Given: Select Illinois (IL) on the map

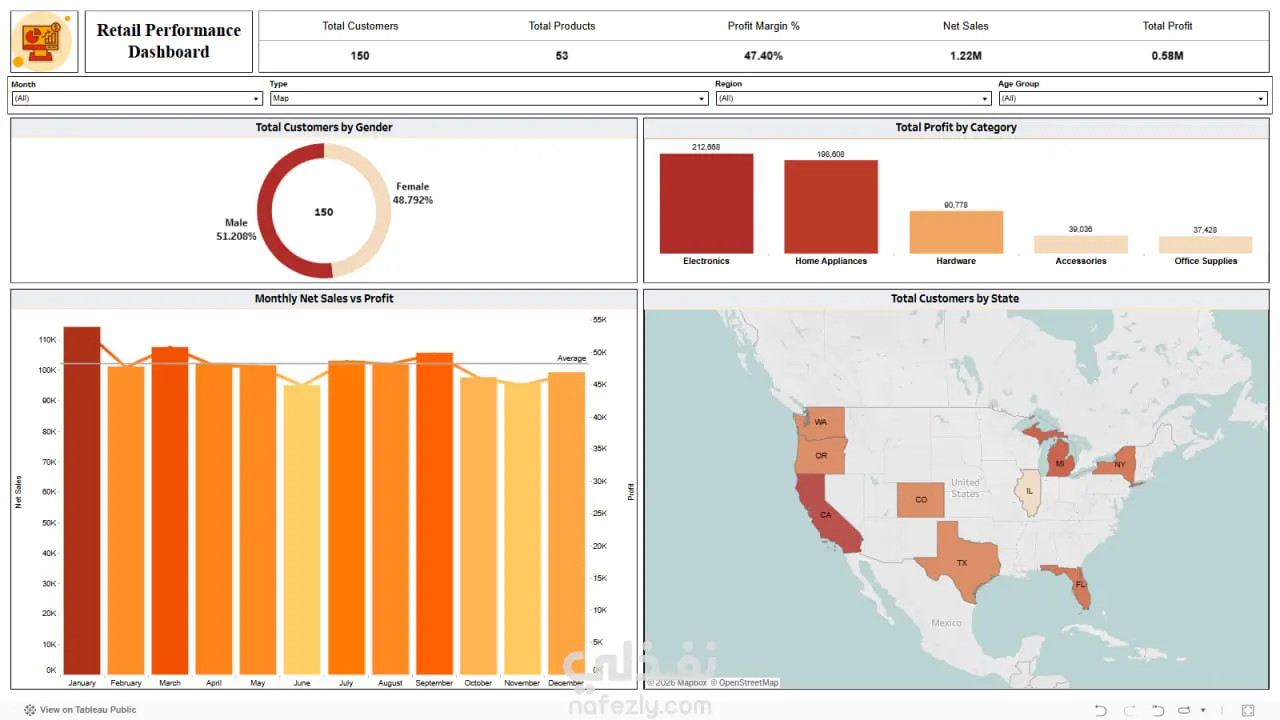Looking at the screenshot, I should click(1028, 491).
